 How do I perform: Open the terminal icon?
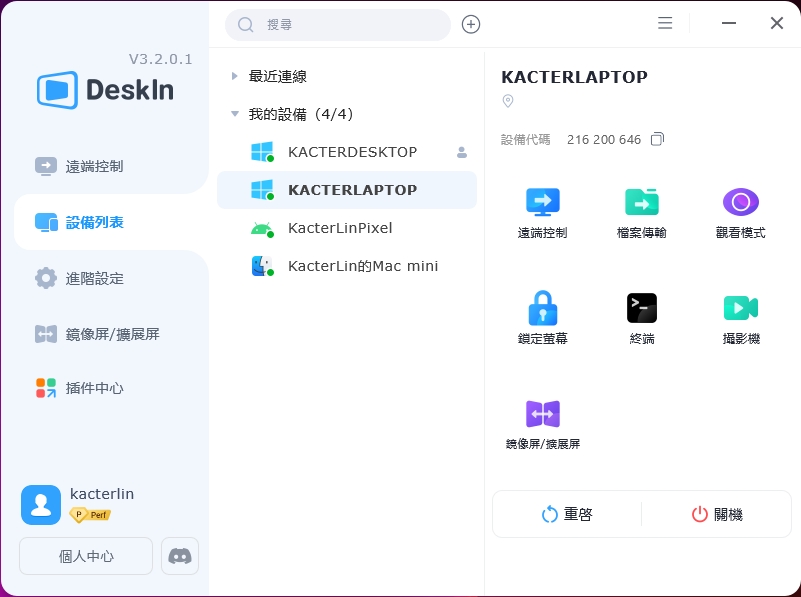641,308
